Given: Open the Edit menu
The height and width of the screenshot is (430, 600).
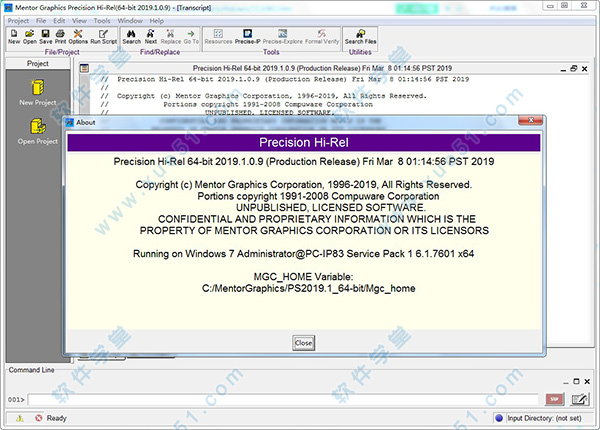Looking at the screenshot, I should pos(59,21).
